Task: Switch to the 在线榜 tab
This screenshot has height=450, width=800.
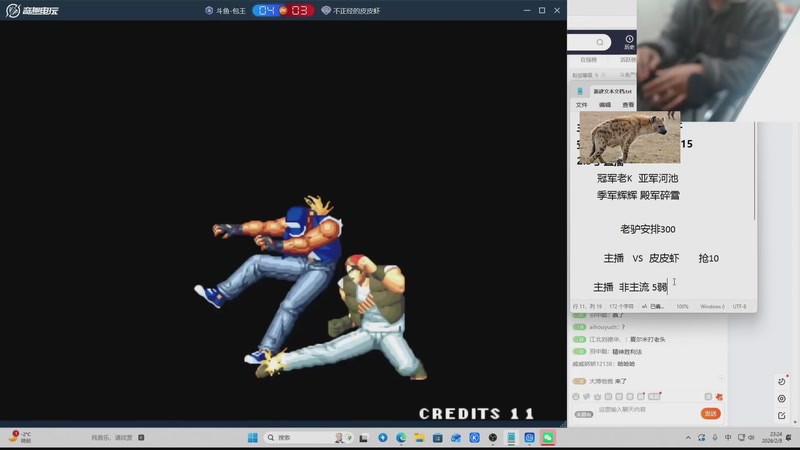Action: pos(588,60)
